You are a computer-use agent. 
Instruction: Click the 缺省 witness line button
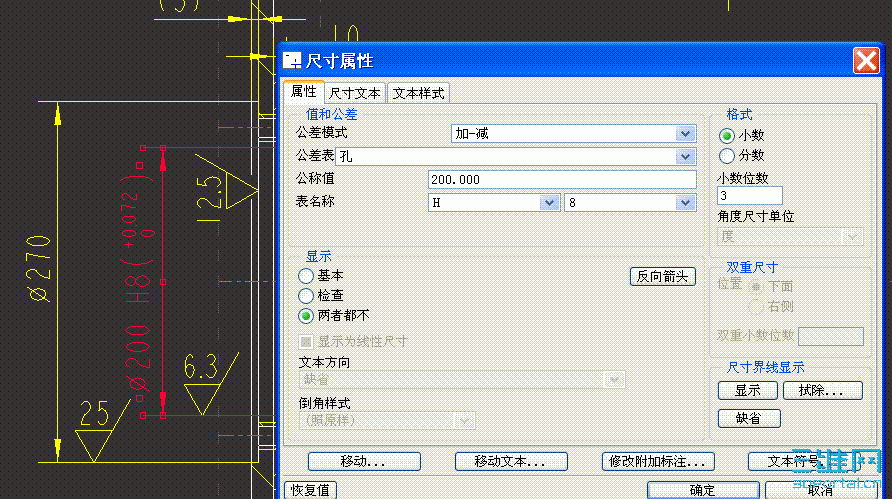749,419
